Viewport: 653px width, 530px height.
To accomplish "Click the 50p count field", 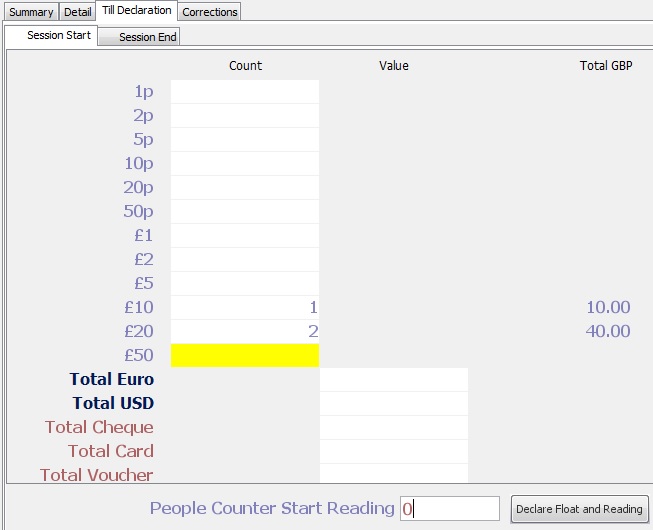I will tap(245, 212).
